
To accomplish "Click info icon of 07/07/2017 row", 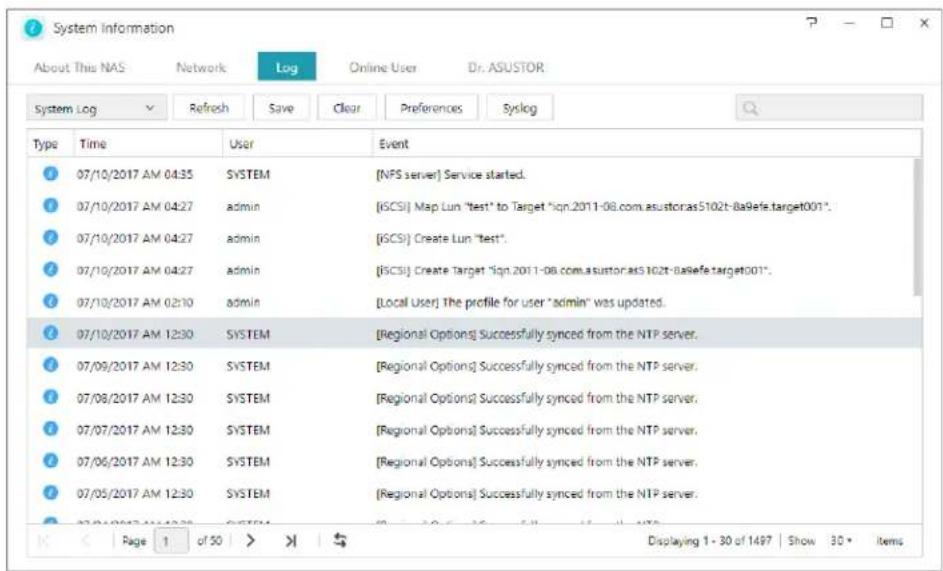I will coord(51,429).
